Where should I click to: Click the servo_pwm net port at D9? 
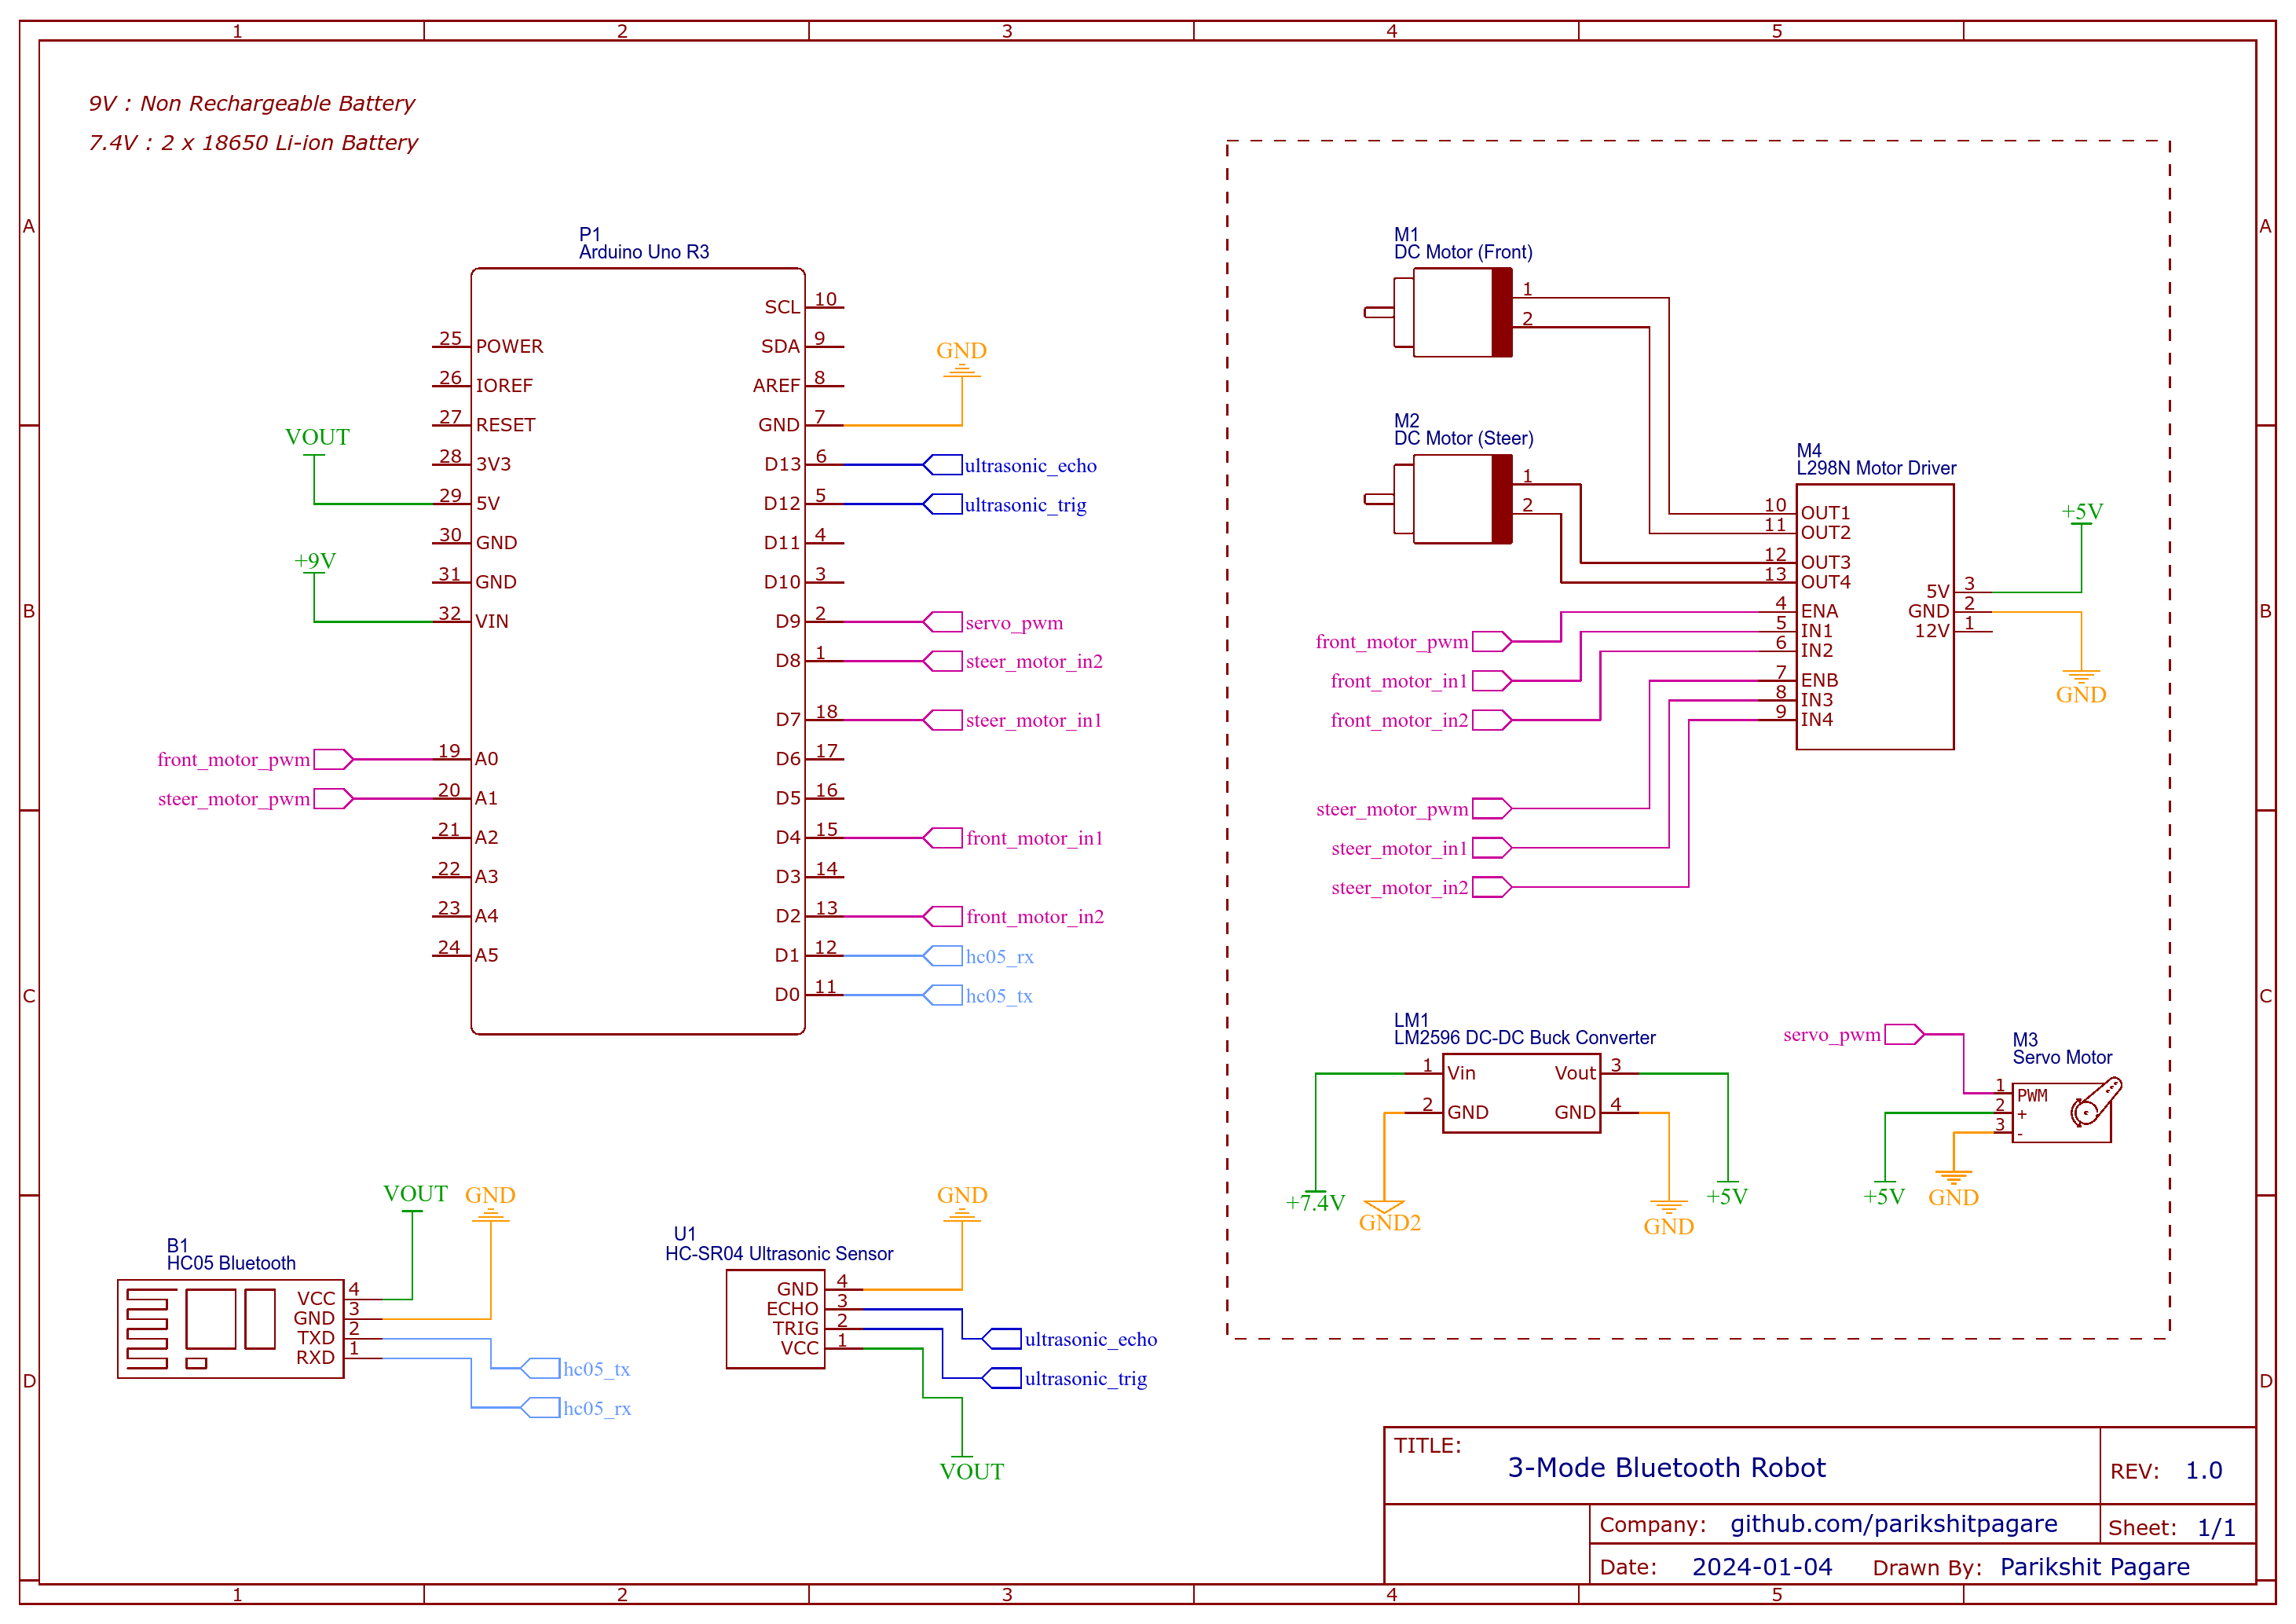click(x=993, y=623)
